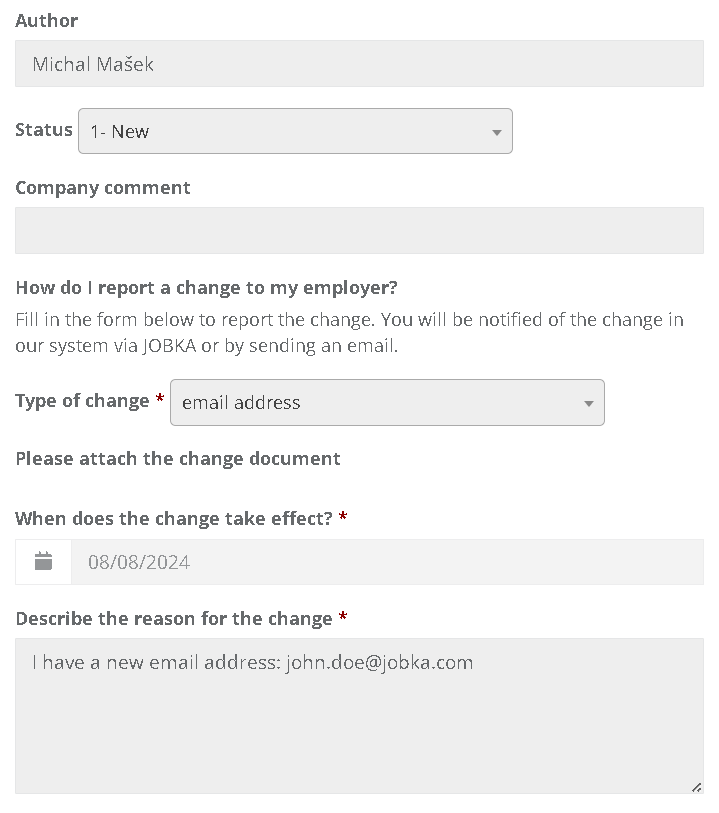
Task: Click the 'Type of change' label
Action: pyautogui.click(x=82, y=401)
